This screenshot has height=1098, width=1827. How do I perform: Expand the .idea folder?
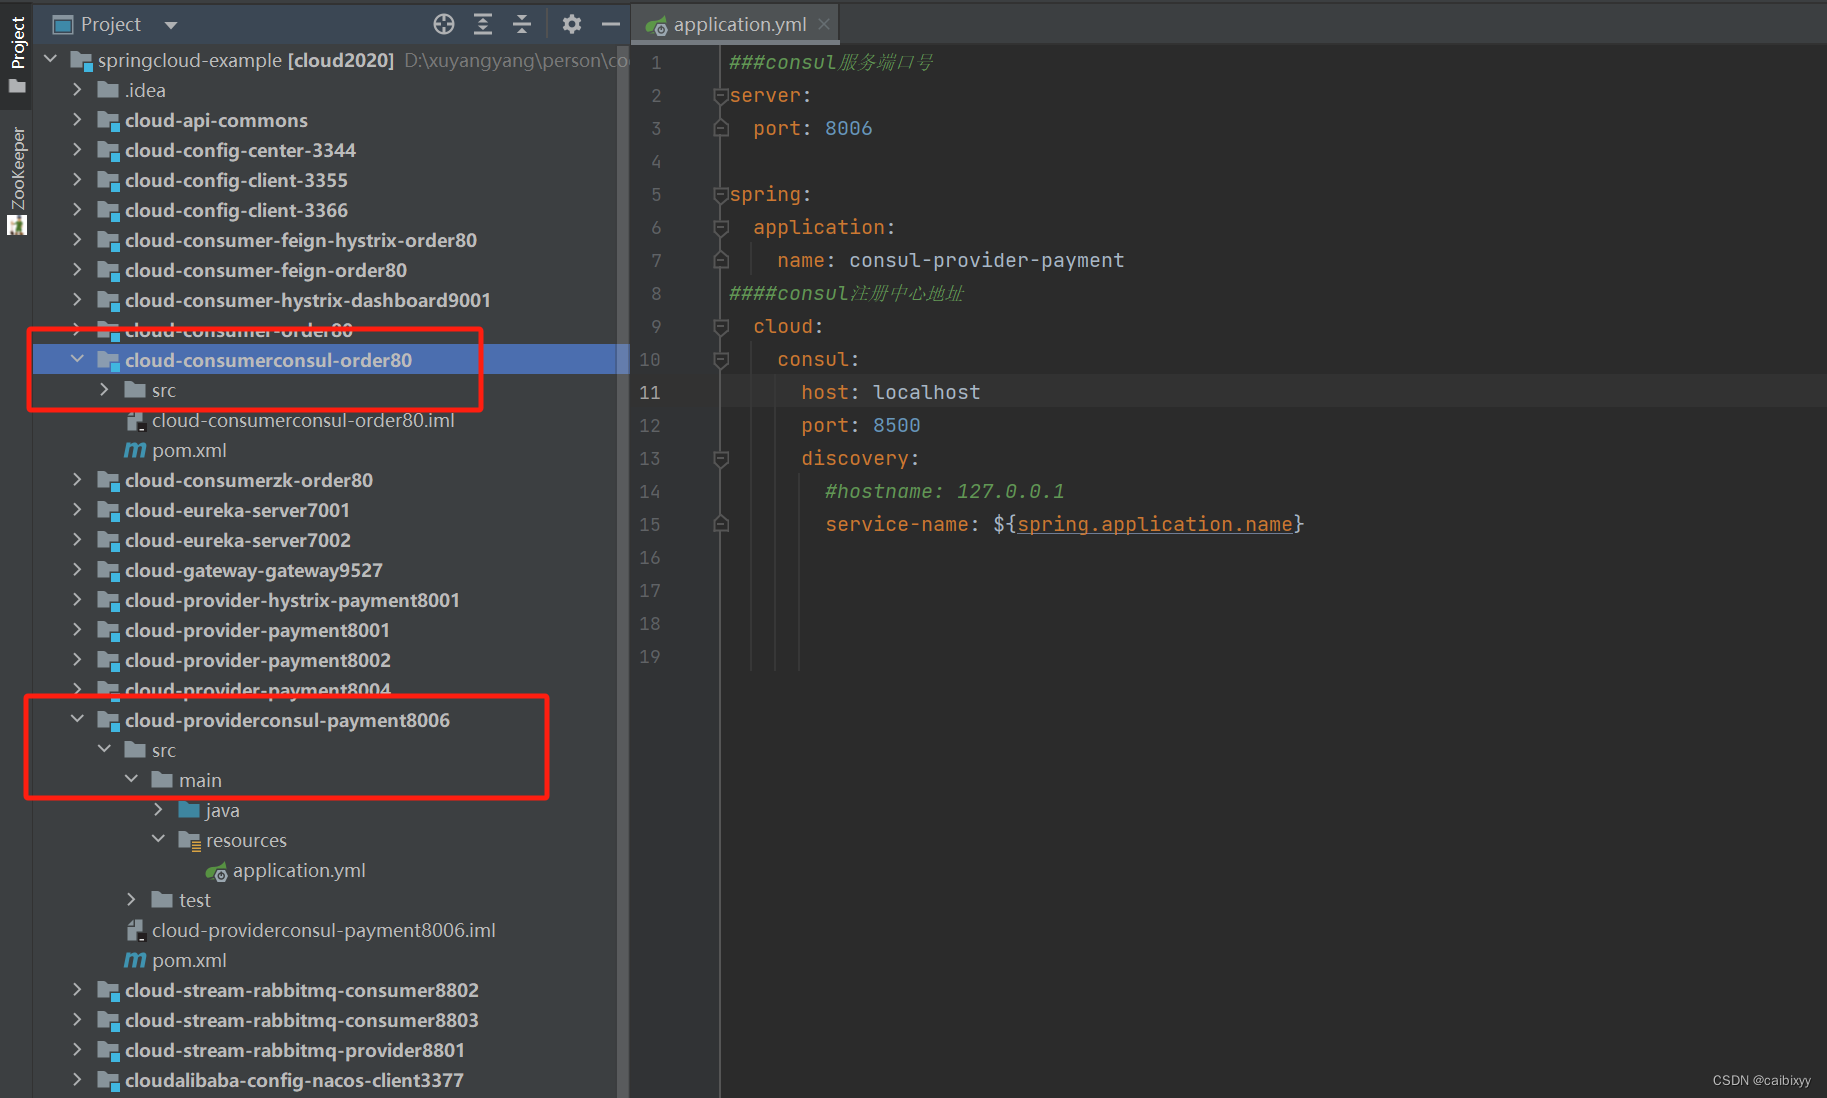point(77,90)
